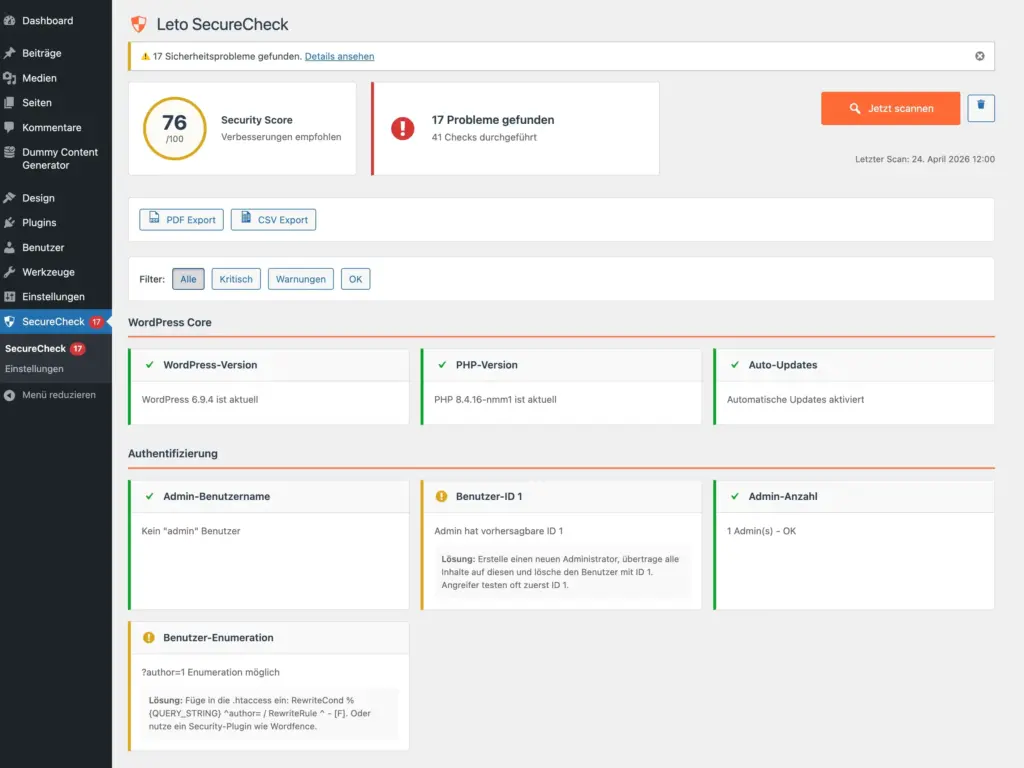Screen dimensions: 1024x768
Task: Click the Leto SecureCheck orange shield logo
Action: click(138, 24)
